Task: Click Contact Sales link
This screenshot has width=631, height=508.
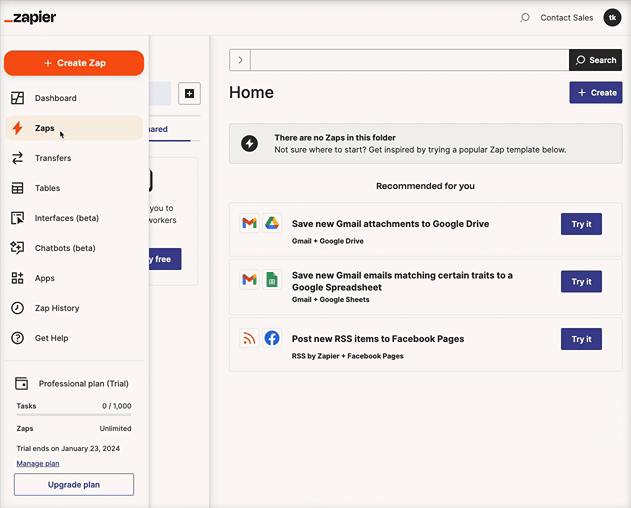Action: pyautogui.click(x=567, y=18)
